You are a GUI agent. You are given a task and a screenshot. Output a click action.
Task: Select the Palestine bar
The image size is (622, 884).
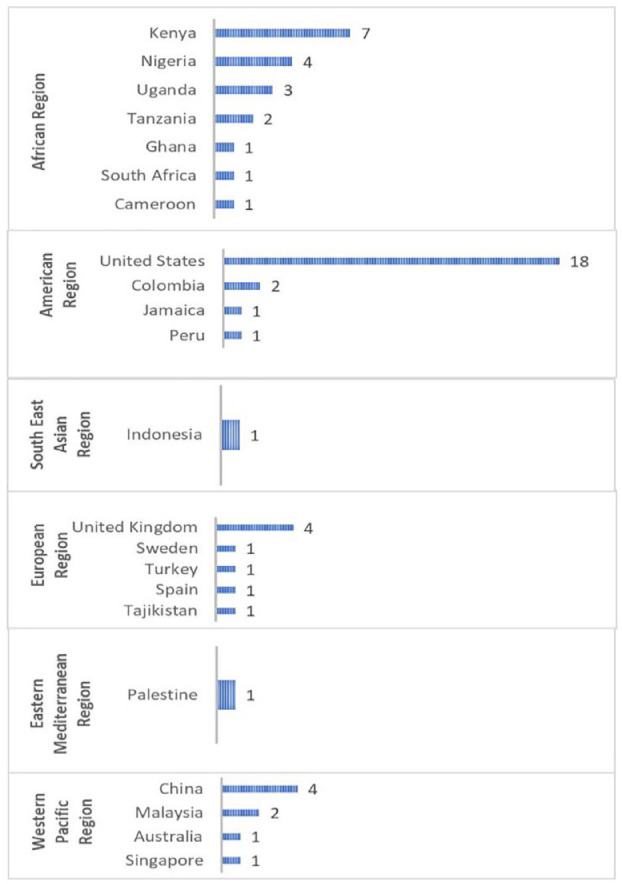coord(227,695)
